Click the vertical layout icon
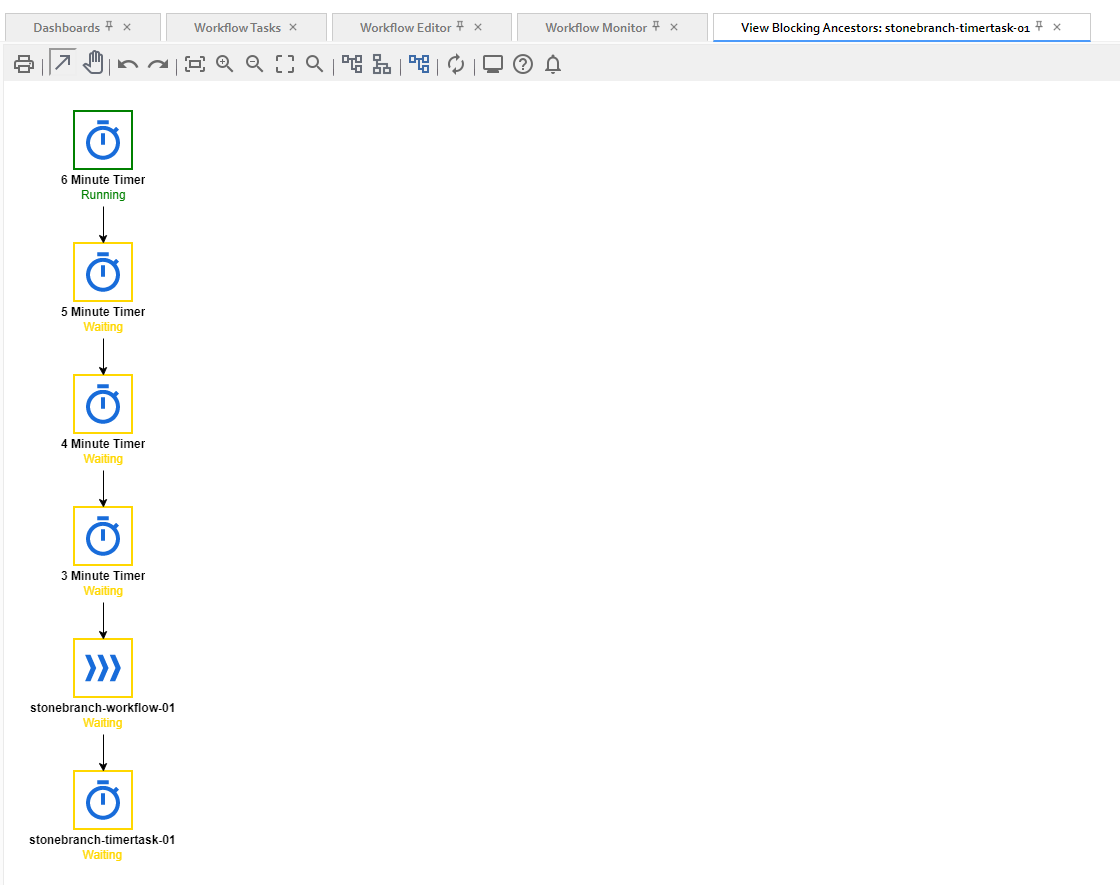1120x885 pixels. (382, 64)
